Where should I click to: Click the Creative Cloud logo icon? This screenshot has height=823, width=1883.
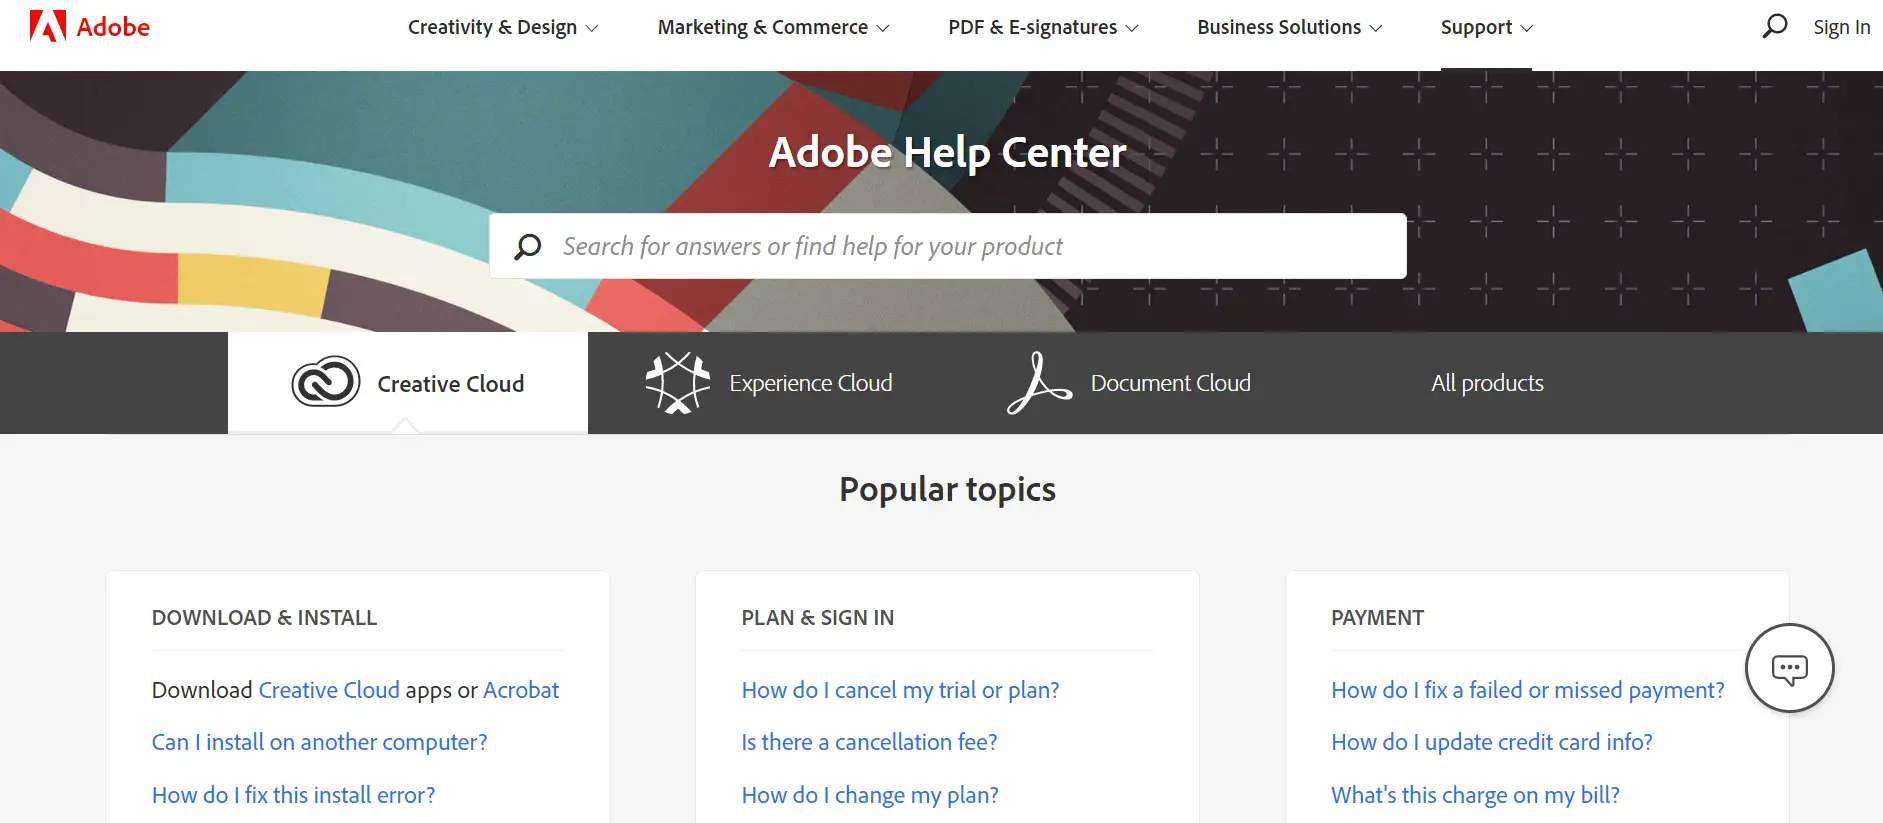pyautogui.click(x=325, y=382)
